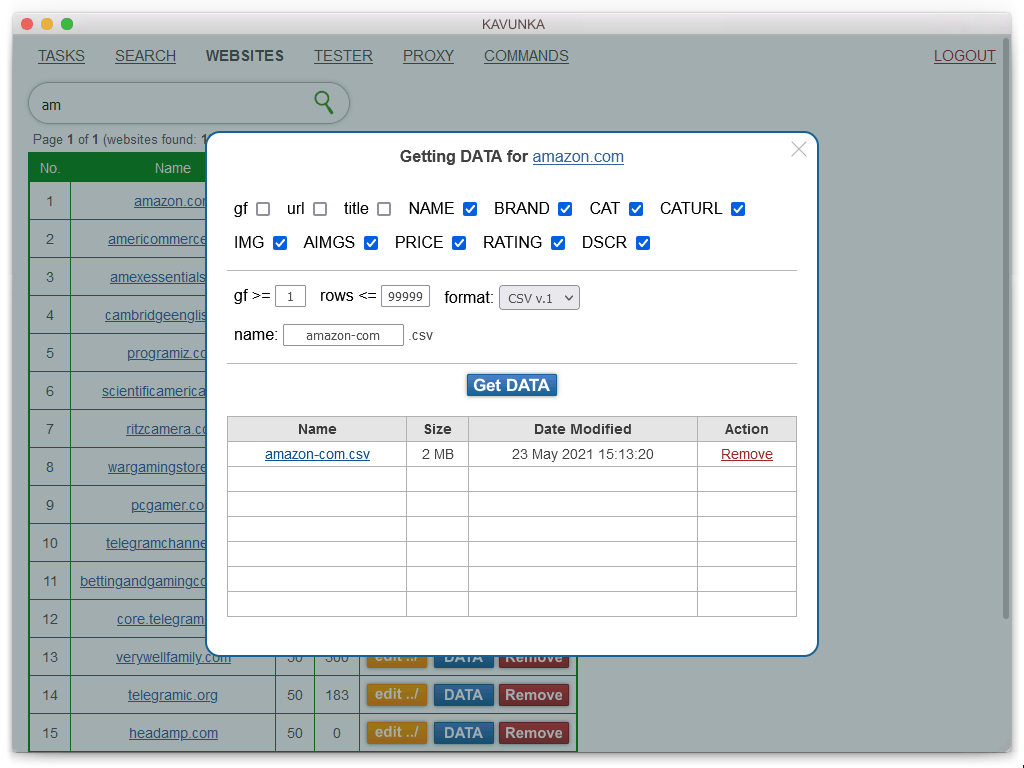This screenshot has height=768, width=1024.
Task: Uncheck the DSCR checkbox
Action: (x=643, y=243)
